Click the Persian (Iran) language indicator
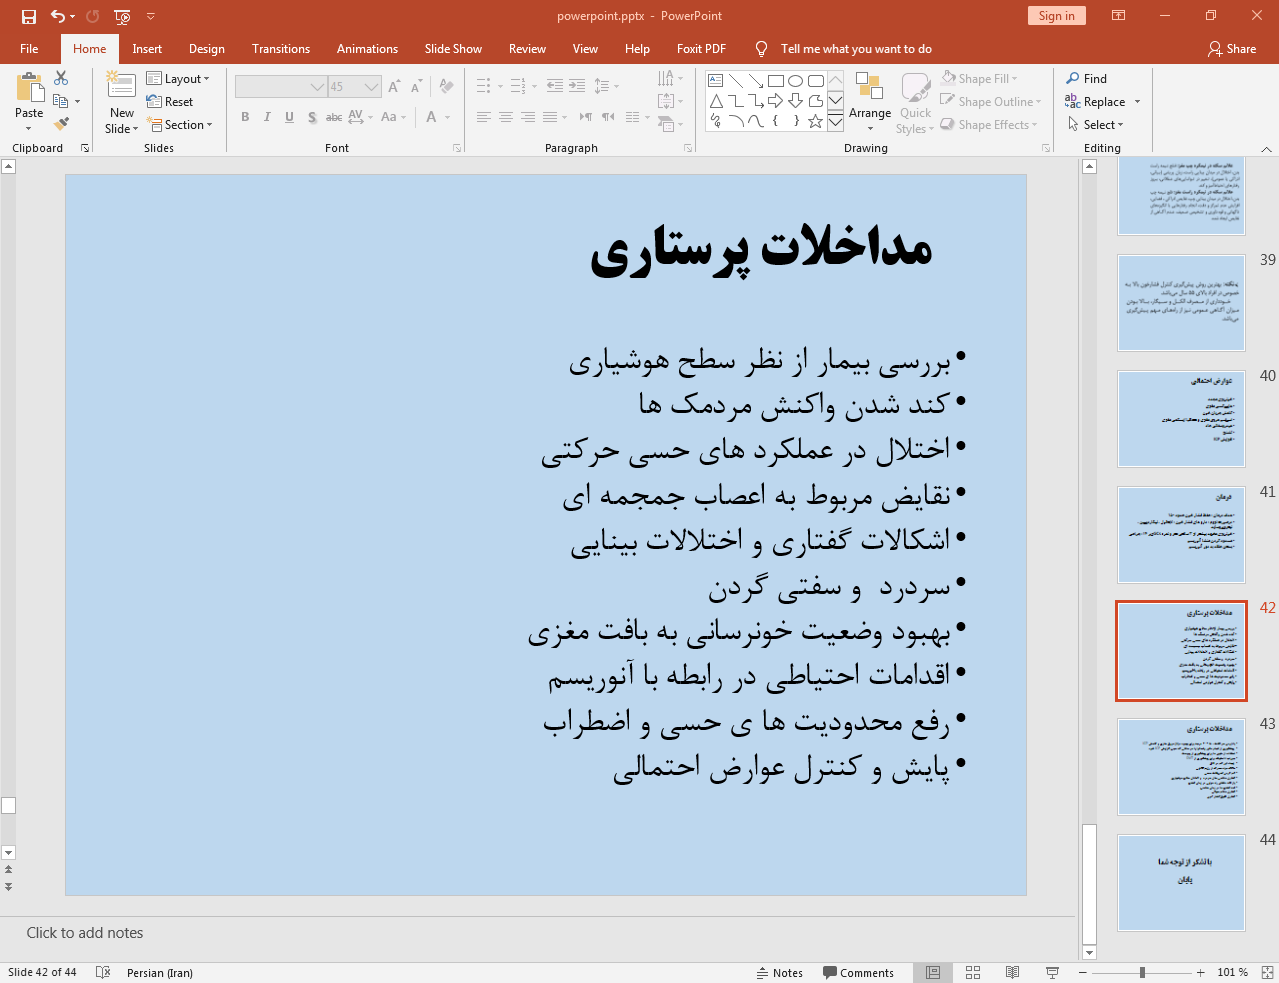The image size is (1279, 983). 160,972
